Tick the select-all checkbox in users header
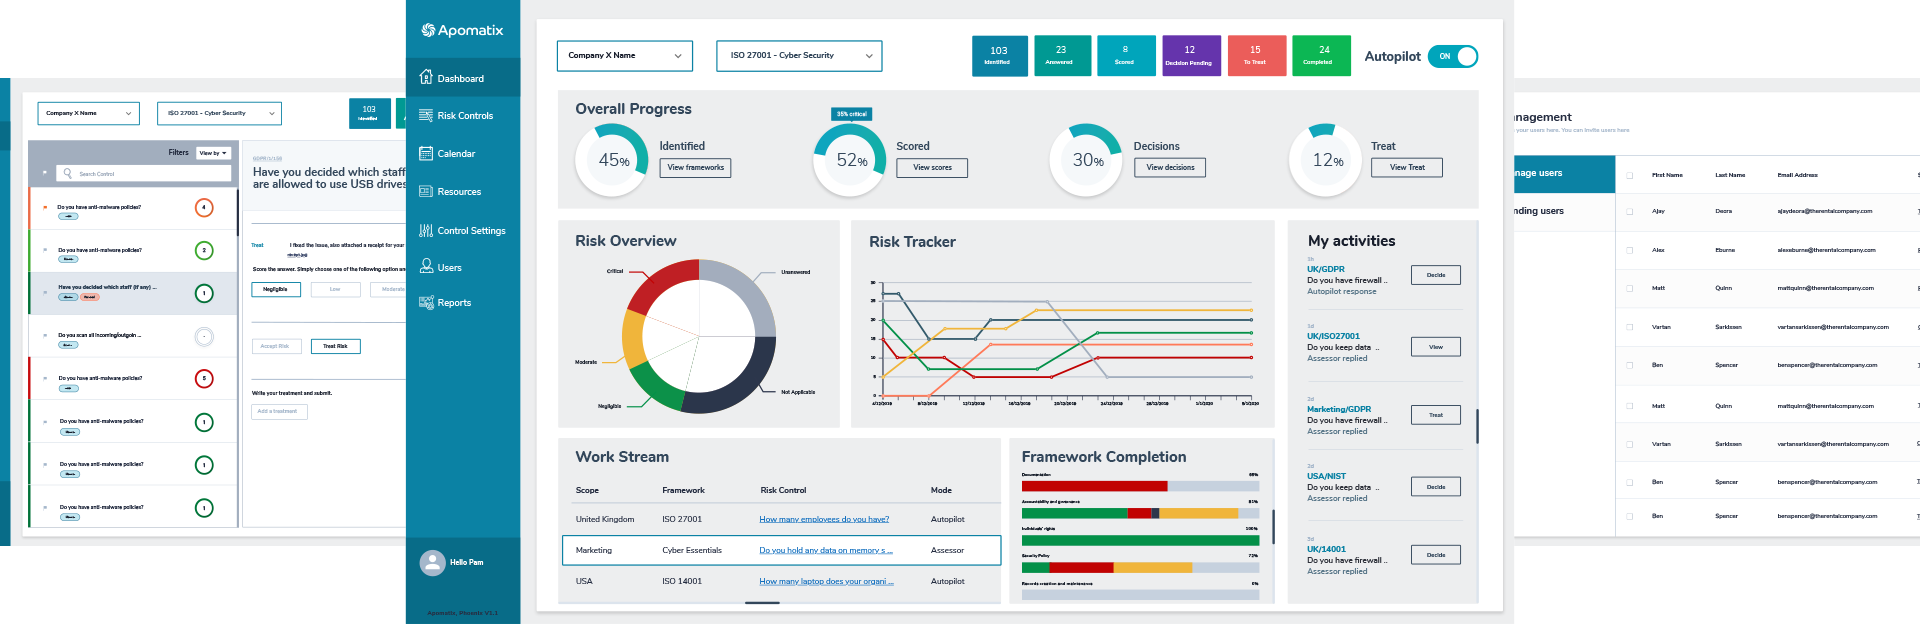The width and height of the screenshot is (1920, 624). point(1629,175)
